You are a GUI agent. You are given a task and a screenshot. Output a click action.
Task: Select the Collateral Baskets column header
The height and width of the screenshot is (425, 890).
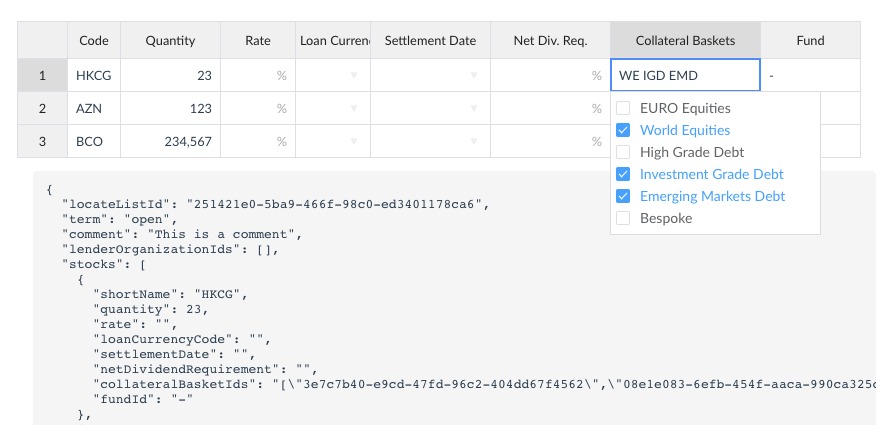tap(685, 40)
